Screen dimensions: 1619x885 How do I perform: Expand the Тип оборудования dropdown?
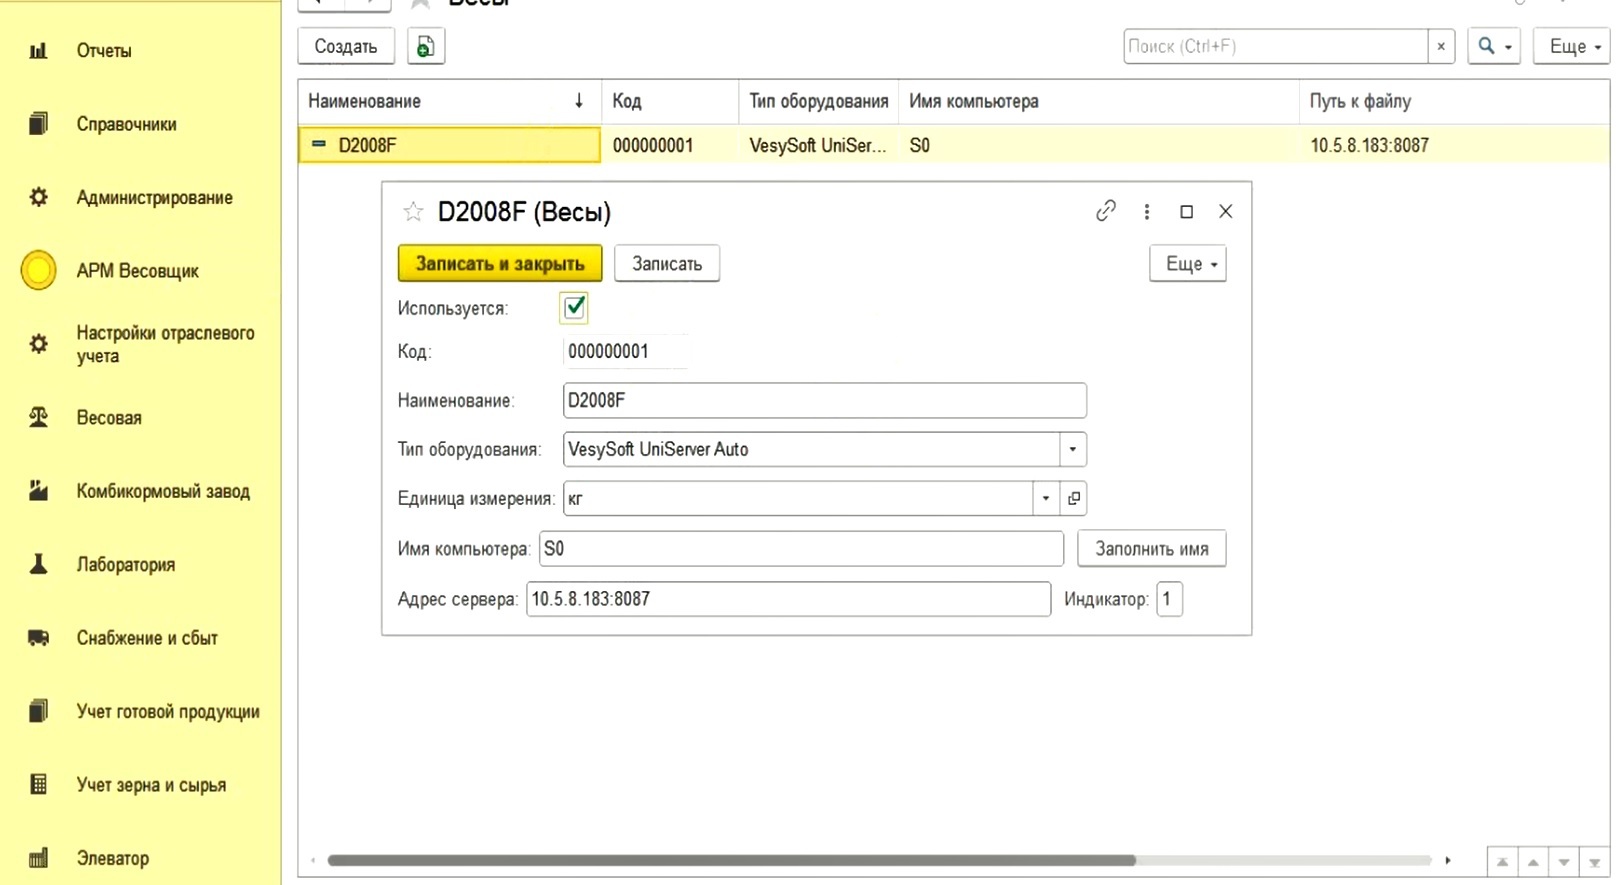click(1073, 449)
